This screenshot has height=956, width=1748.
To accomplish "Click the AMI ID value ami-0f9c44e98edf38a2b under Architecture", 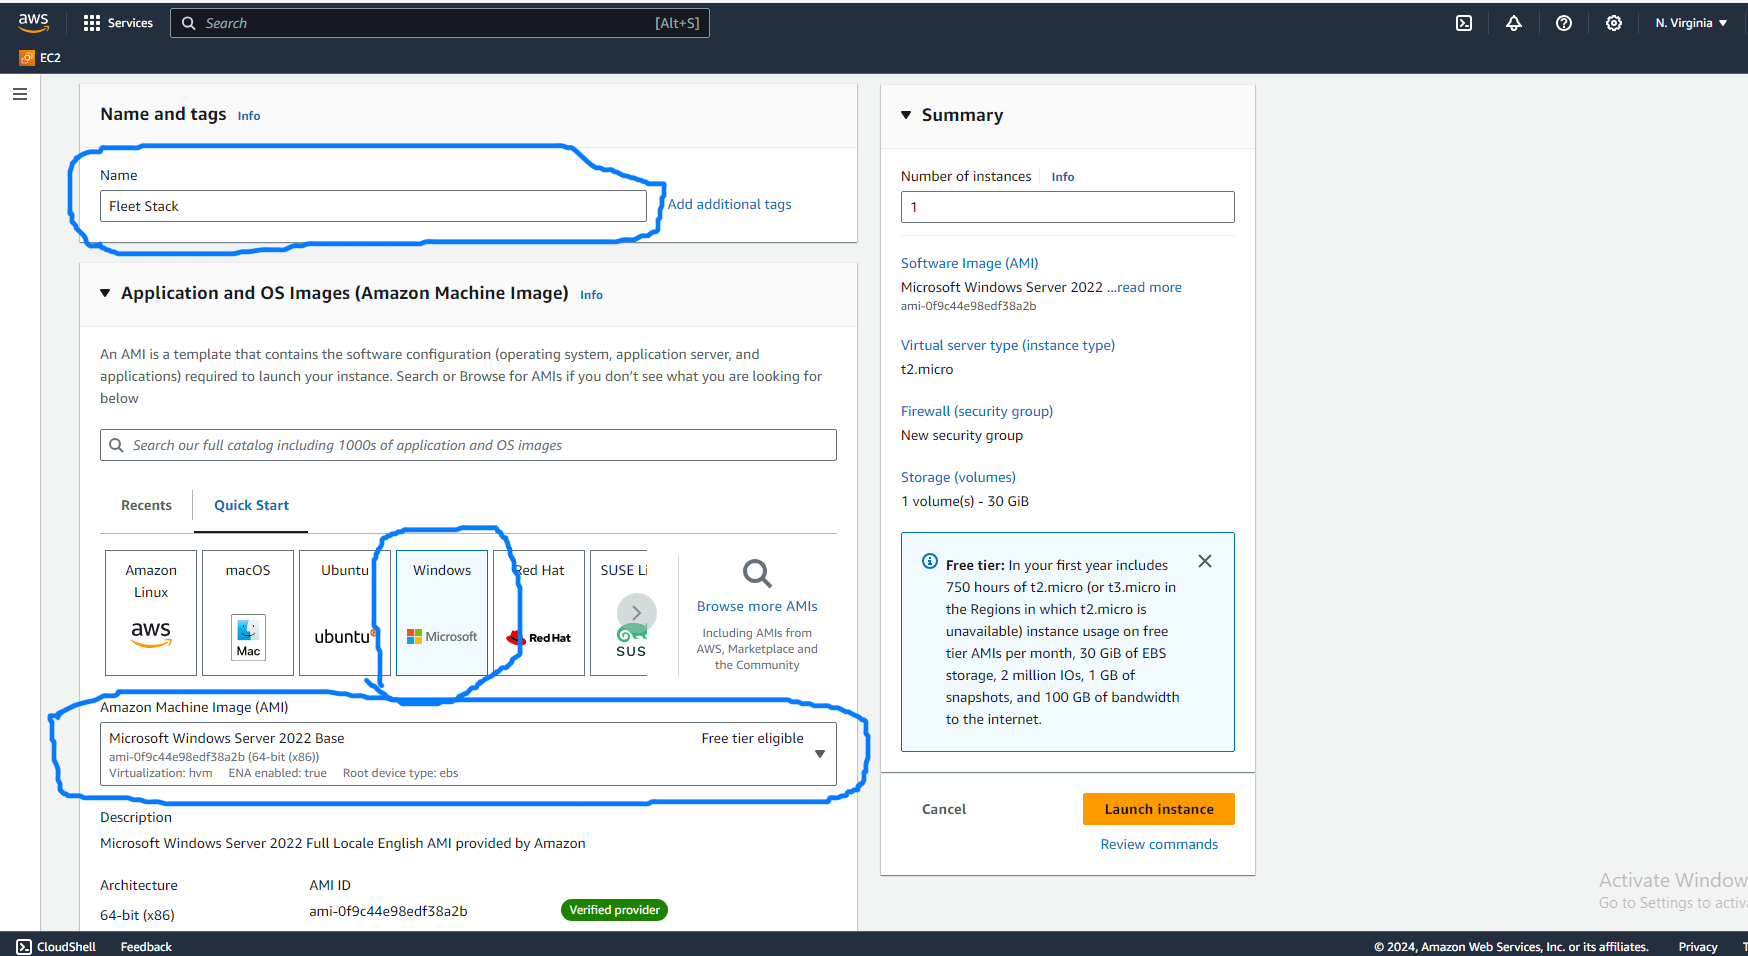I will pyautogui.click(x=388, y=911).
